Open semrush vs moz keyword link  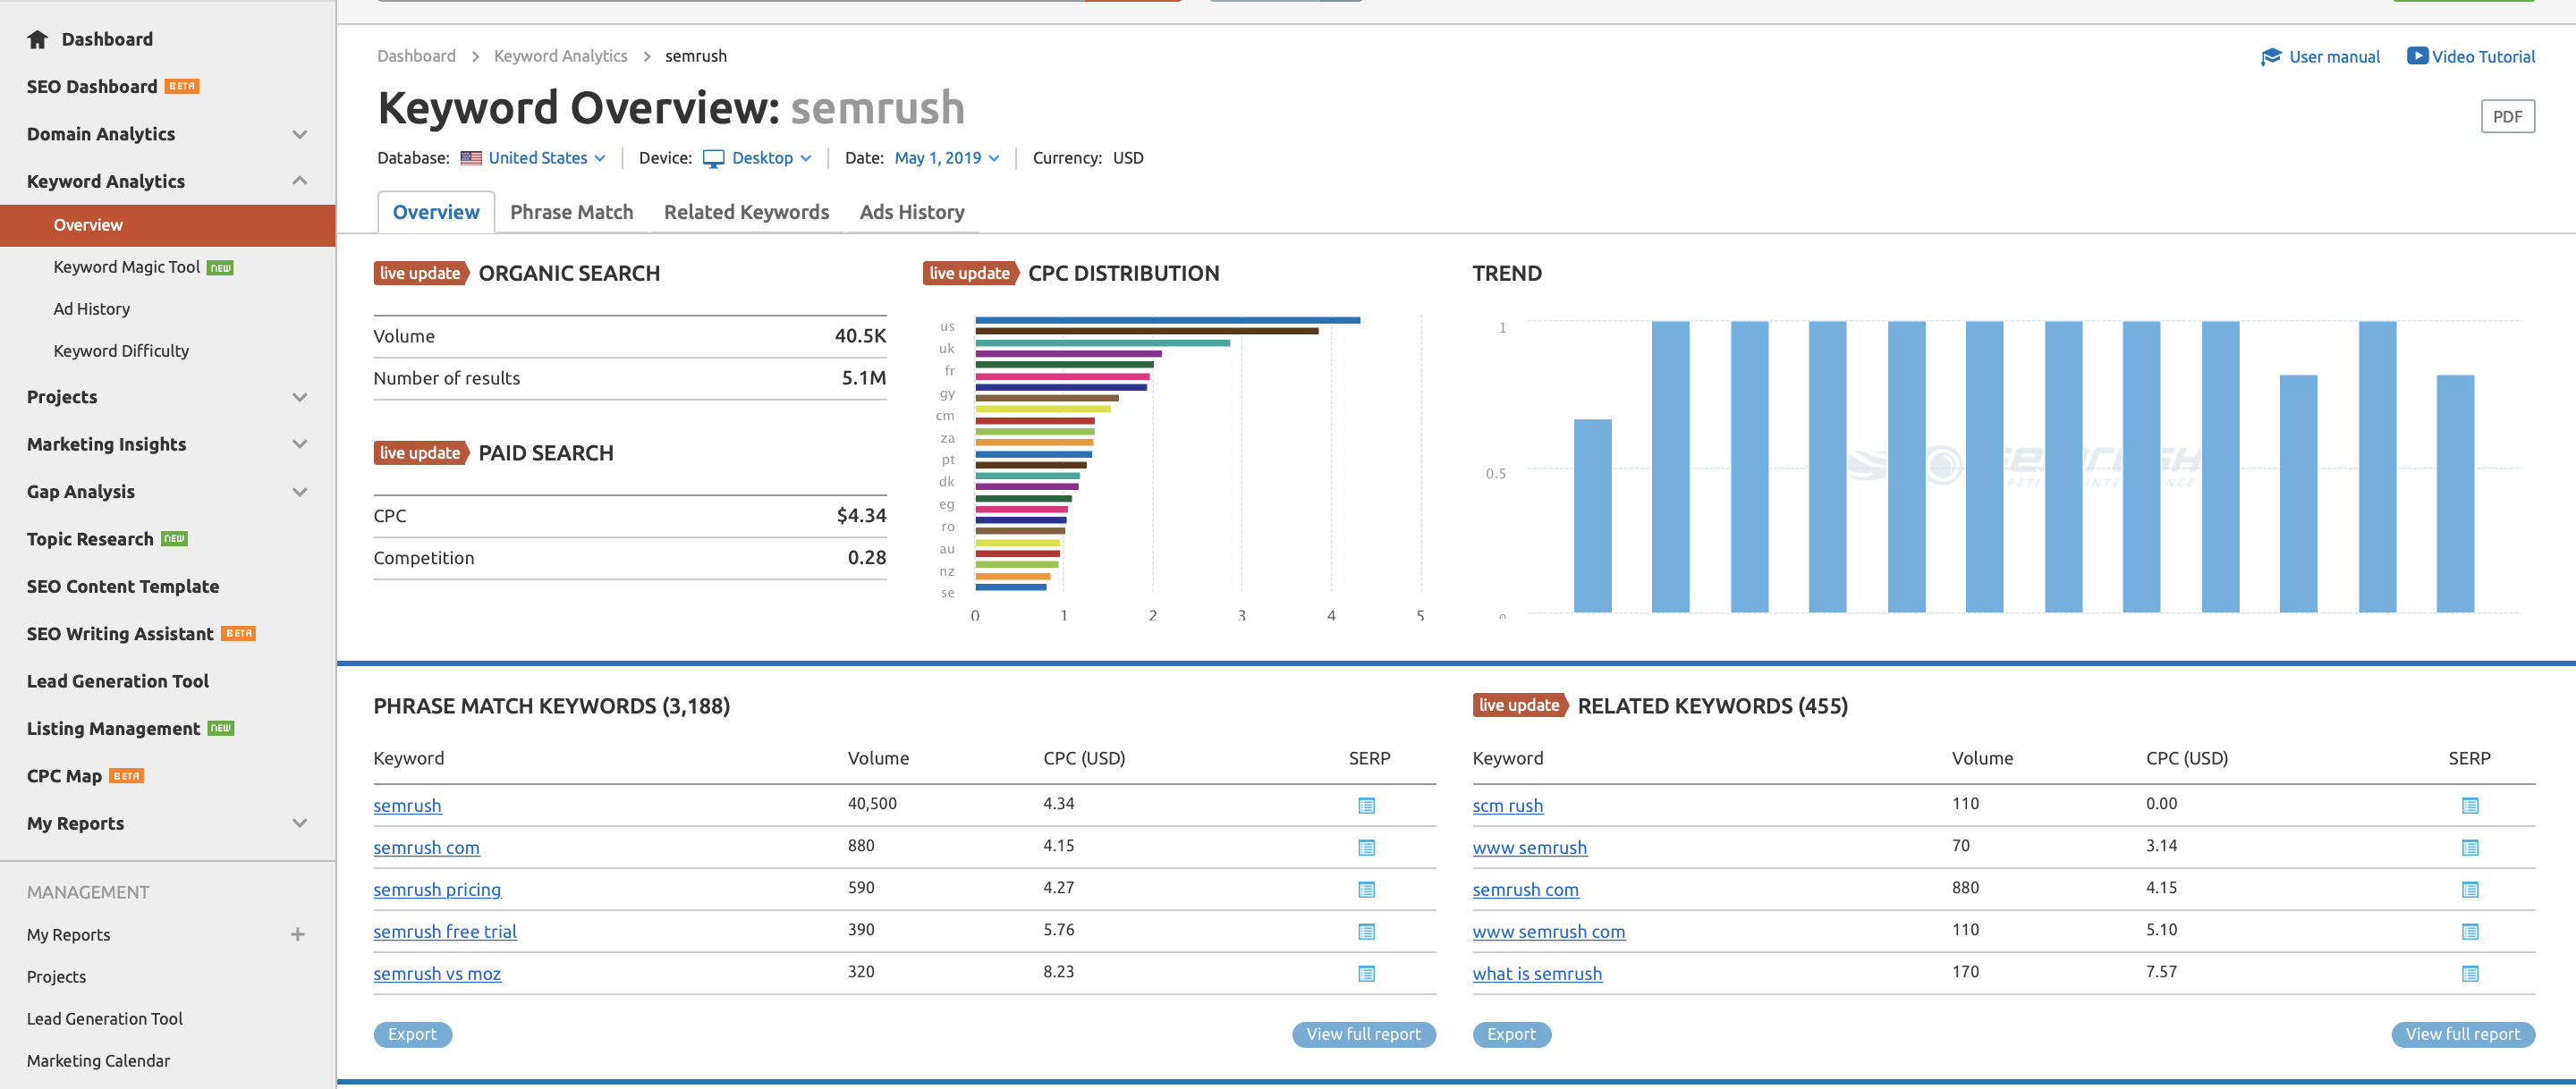tap(437, 973)
